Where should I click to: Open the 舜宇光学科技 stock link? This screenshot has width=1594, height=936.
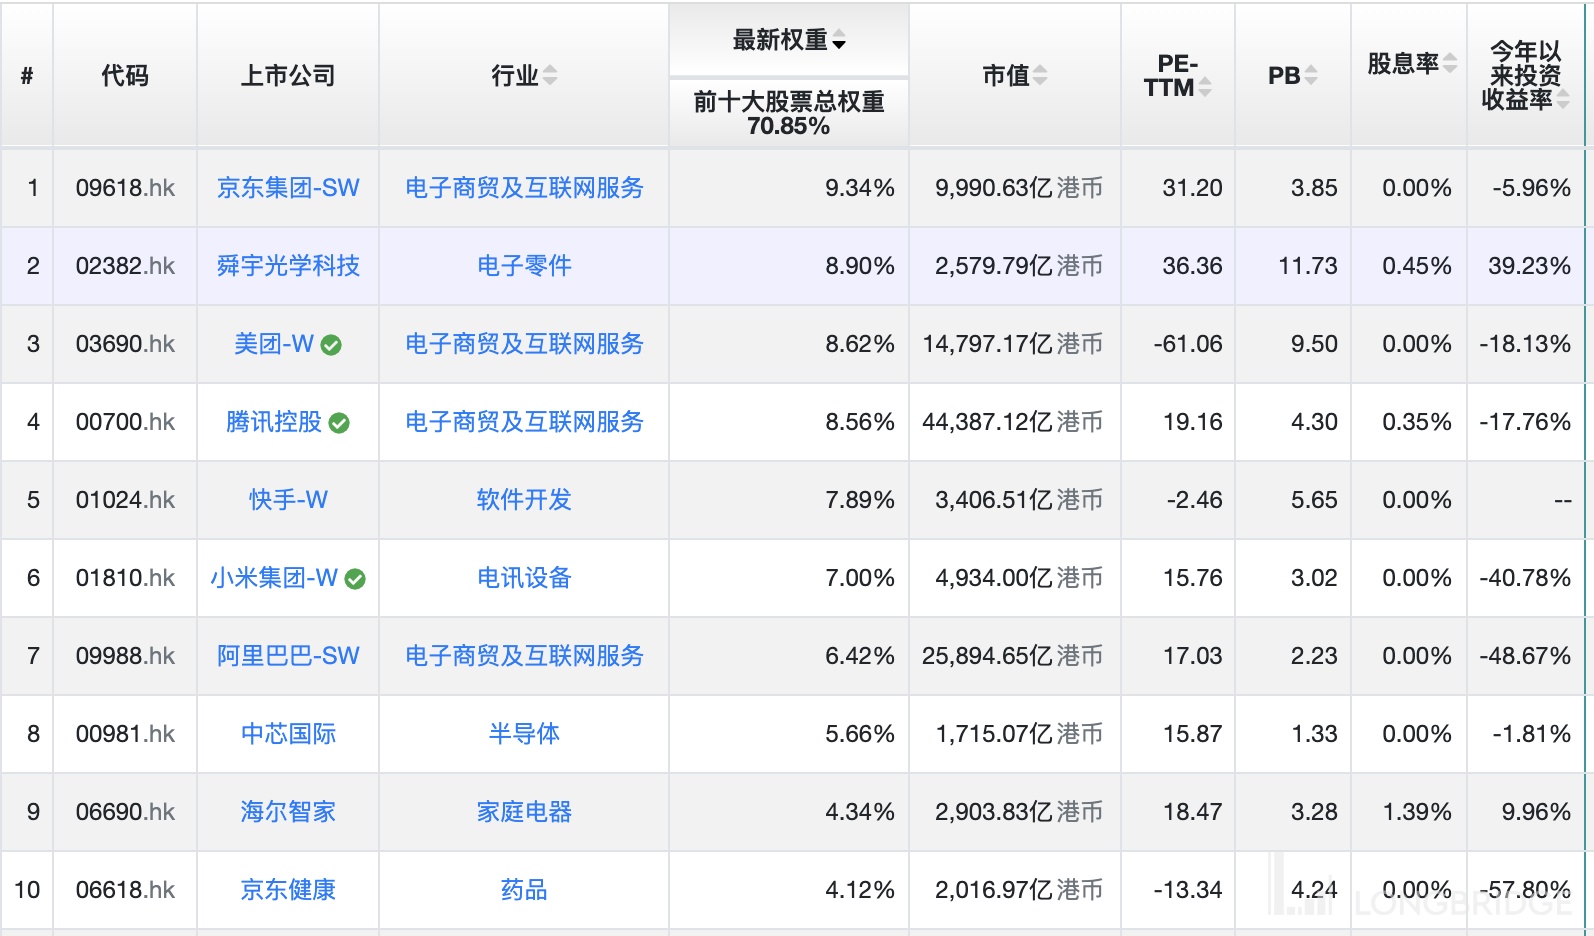coord(288,266)
